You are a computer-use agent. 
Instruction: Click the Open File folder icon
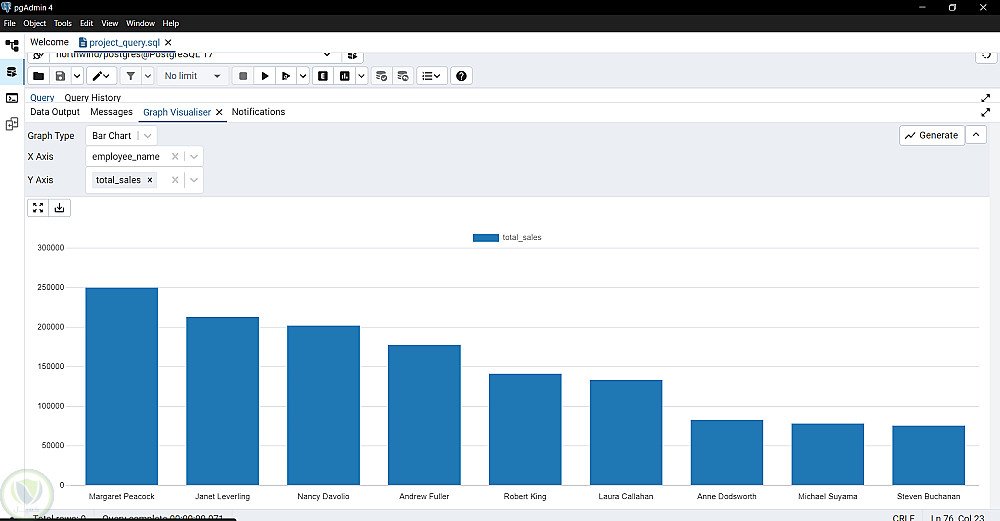click(x=38, y=76)
